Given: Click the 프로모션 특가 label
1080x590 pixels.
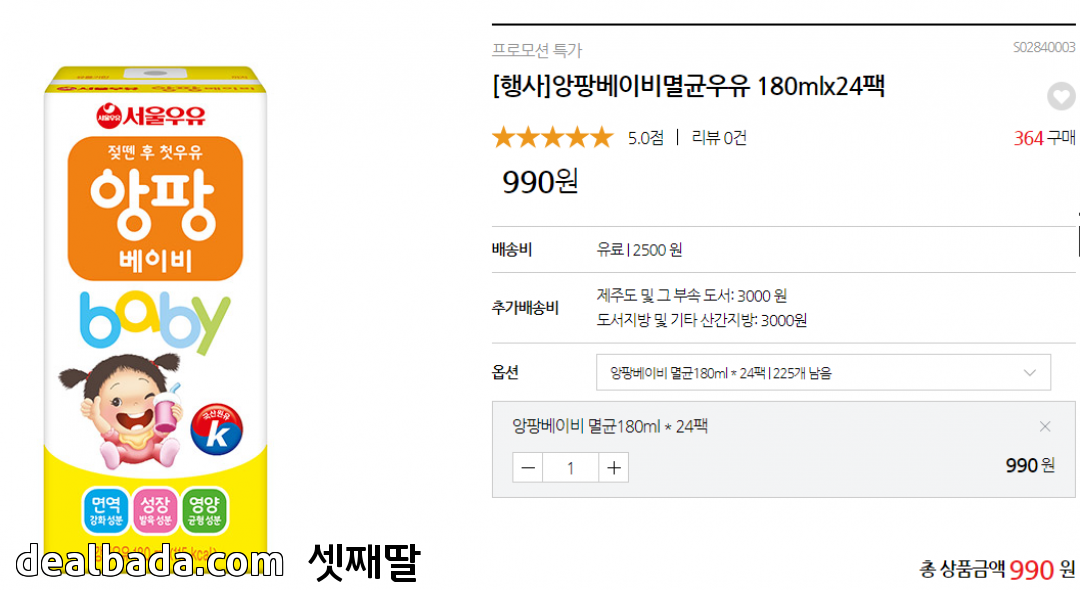Looking at the screenshot, I should click(537, 50).
